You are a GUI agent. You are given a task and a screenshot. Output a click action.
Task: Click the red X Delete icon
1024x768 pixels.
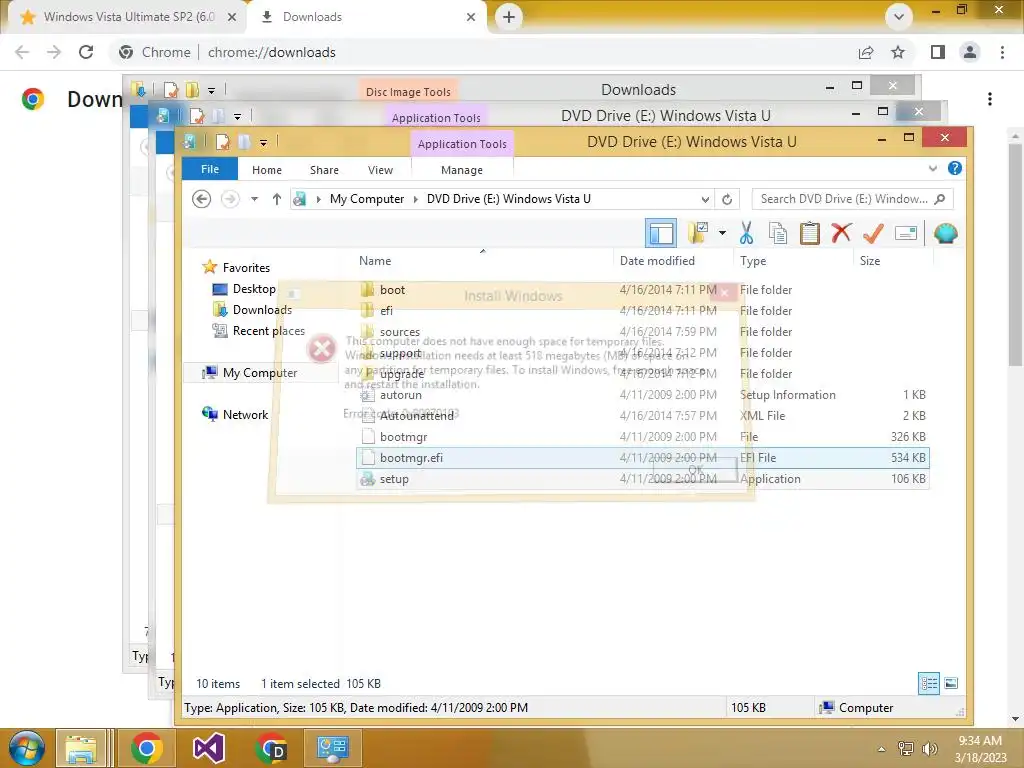tap(841, 232)
